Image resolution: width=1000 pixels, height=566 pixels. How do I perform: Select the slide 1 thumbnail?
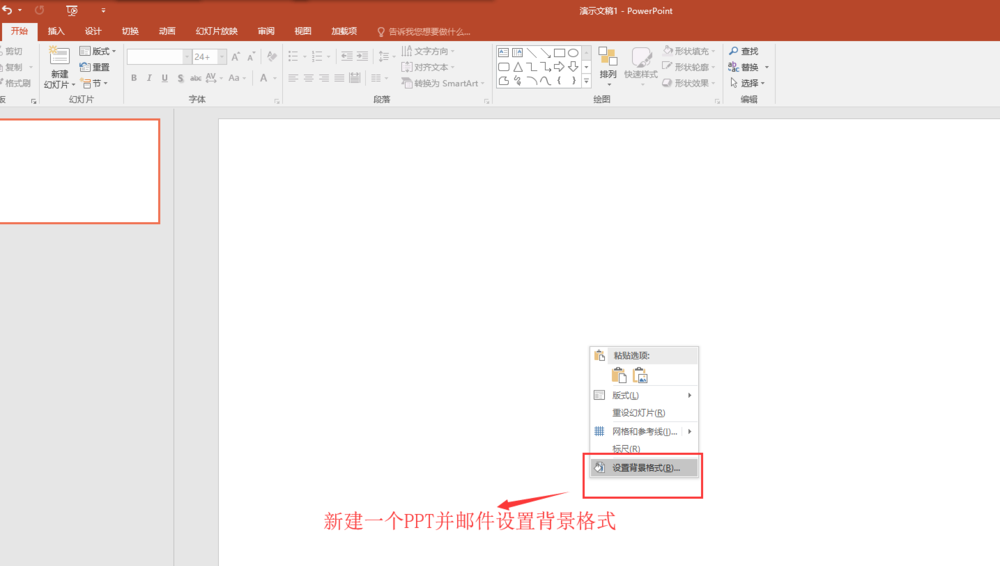[x=79, y=171]
